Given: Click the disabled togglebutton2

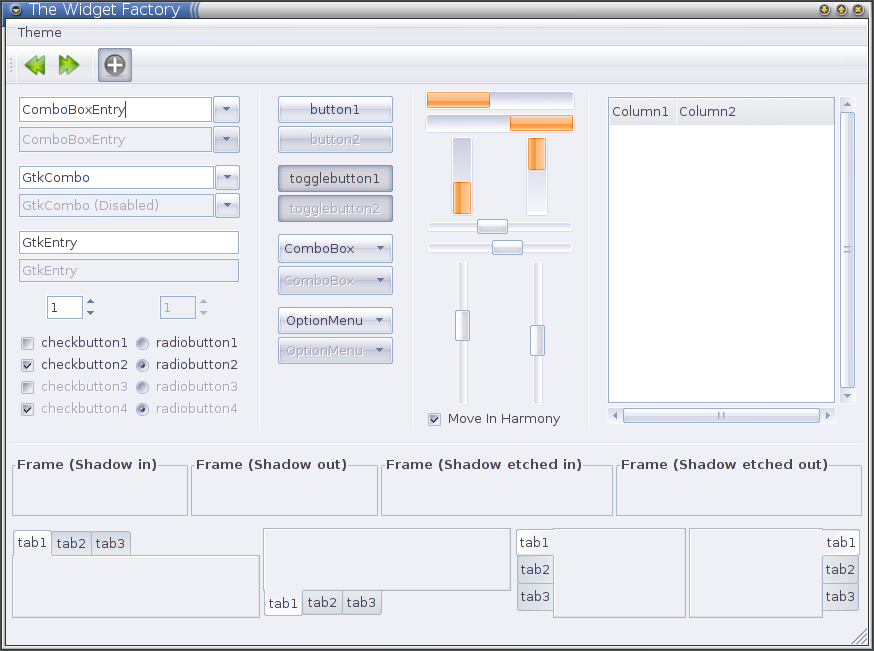Looking at the screenshot, I should [335, 208].
